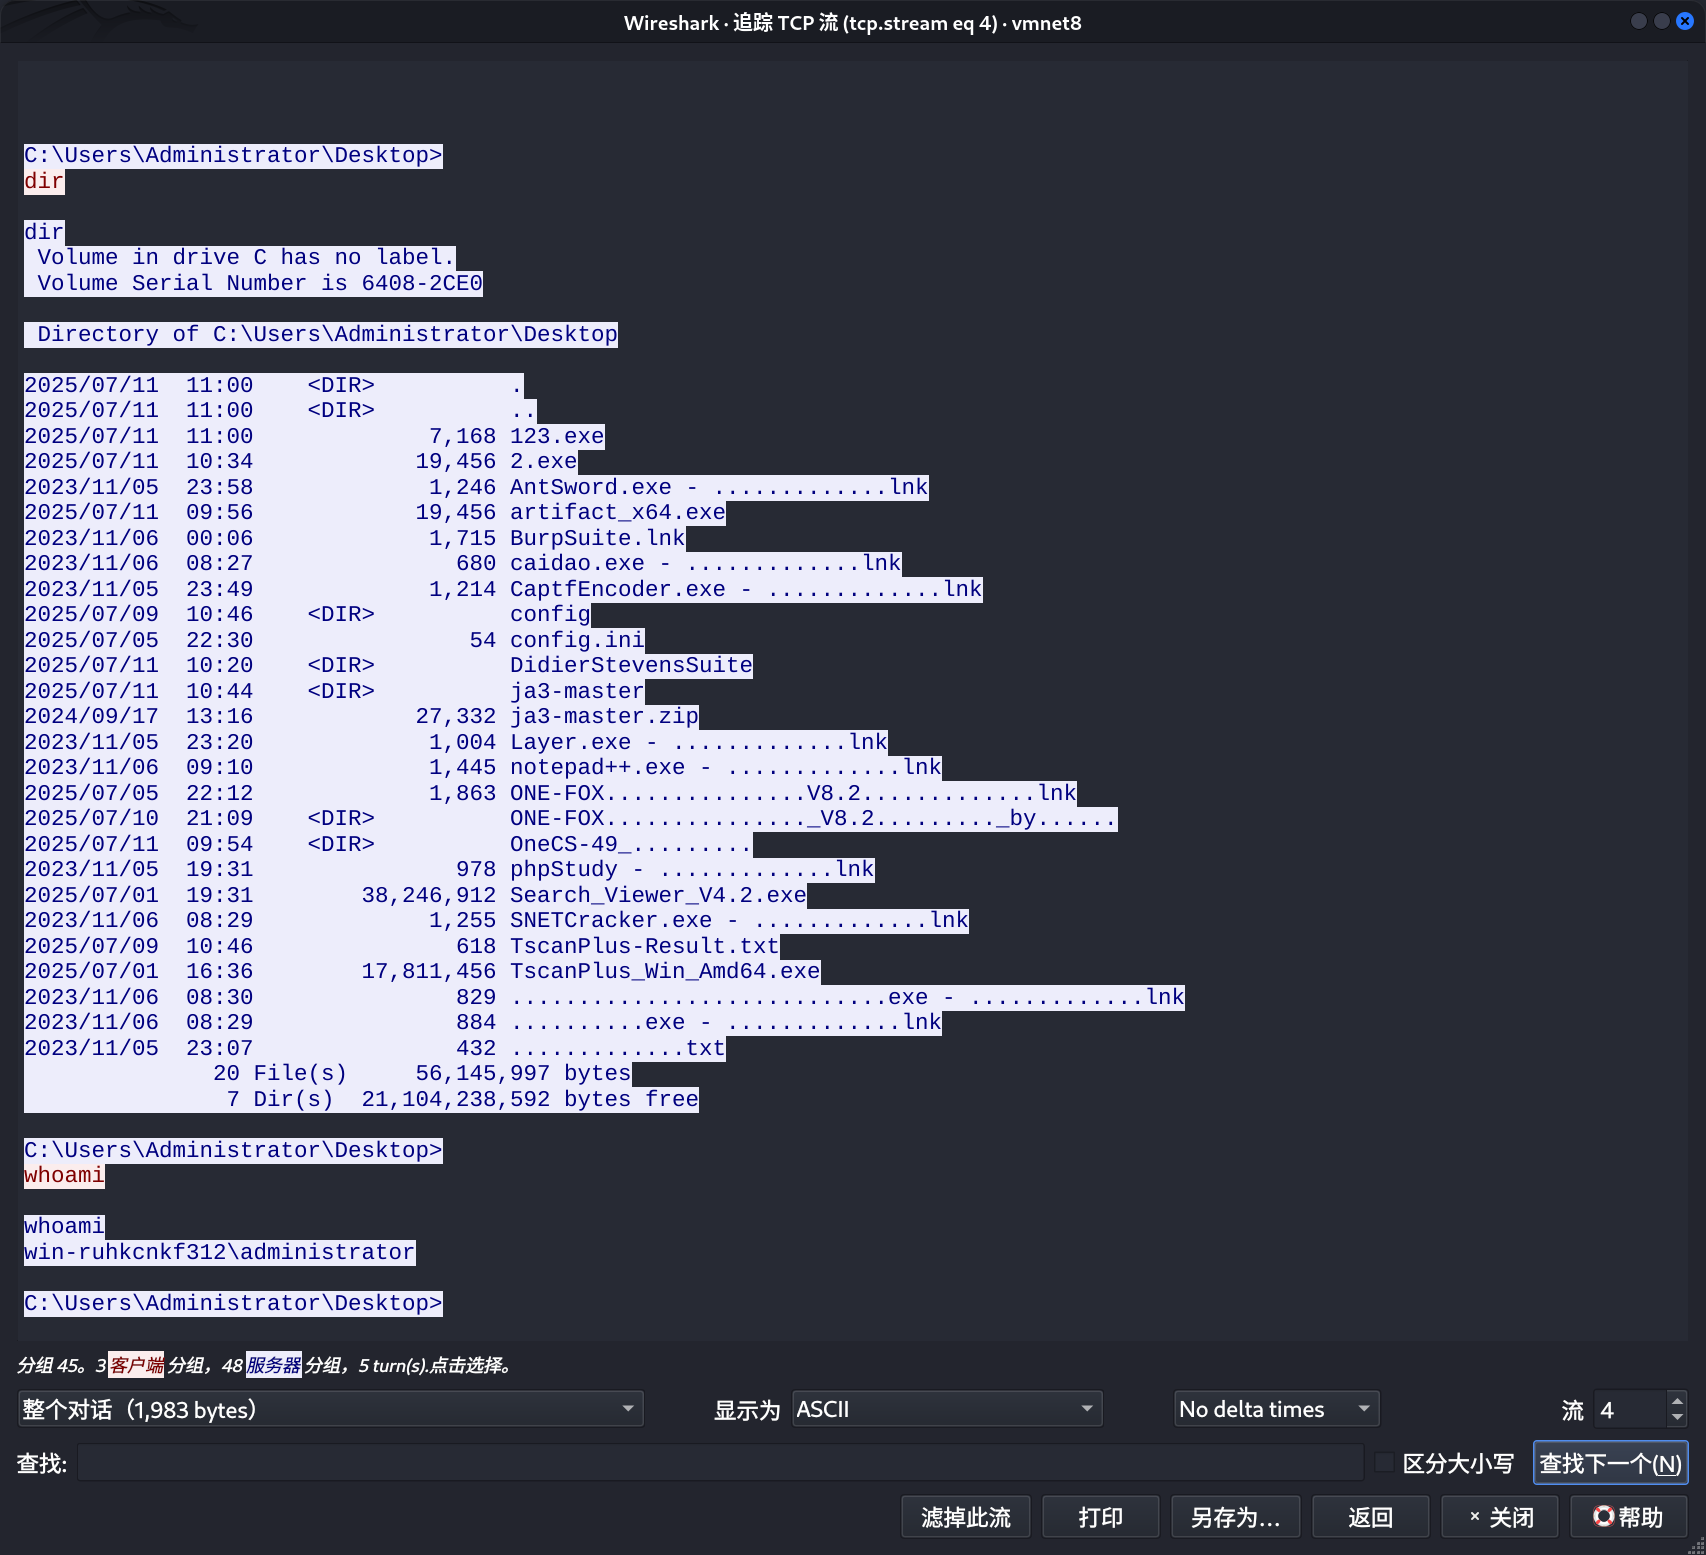Click the 'notepad++.exe' shortcut entry
The image size is (1706, 1555).
726,767
